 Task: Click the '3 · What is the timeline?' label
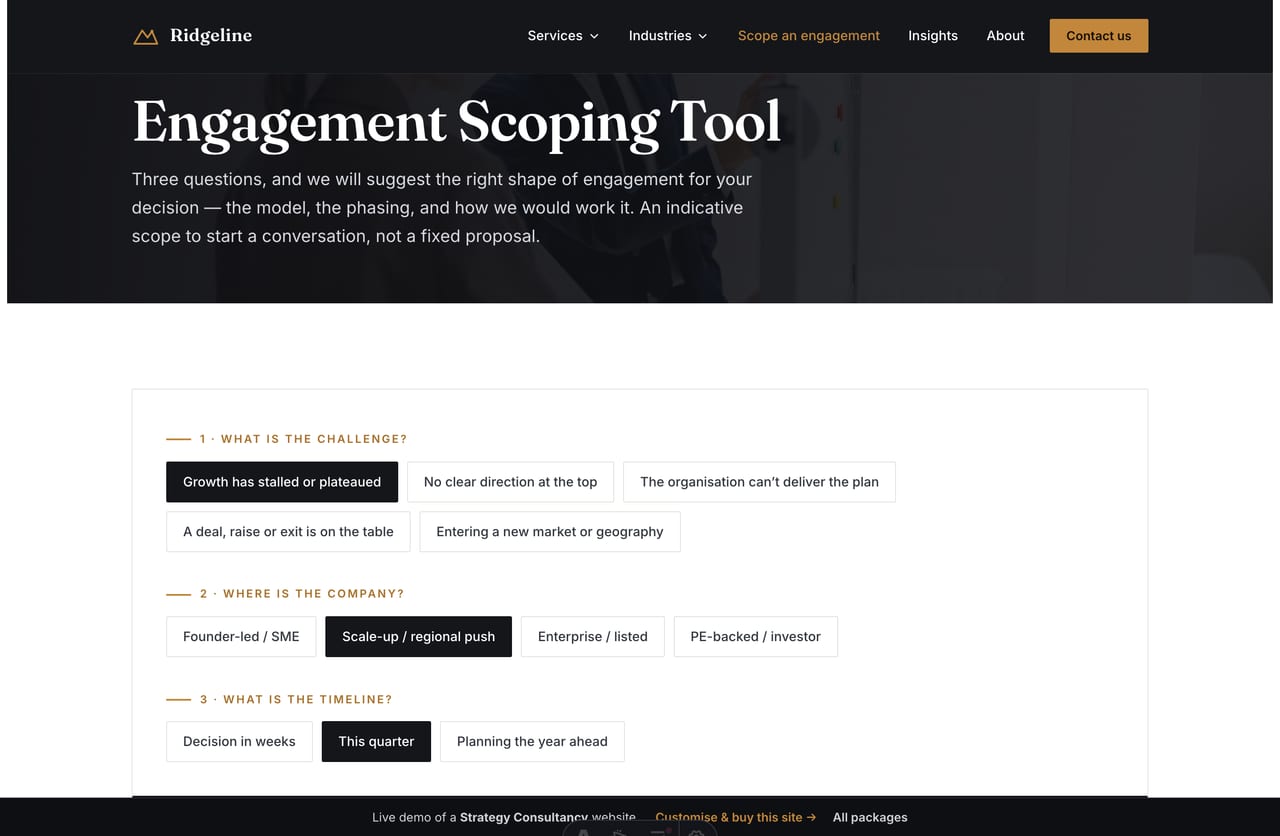[296, 700]
